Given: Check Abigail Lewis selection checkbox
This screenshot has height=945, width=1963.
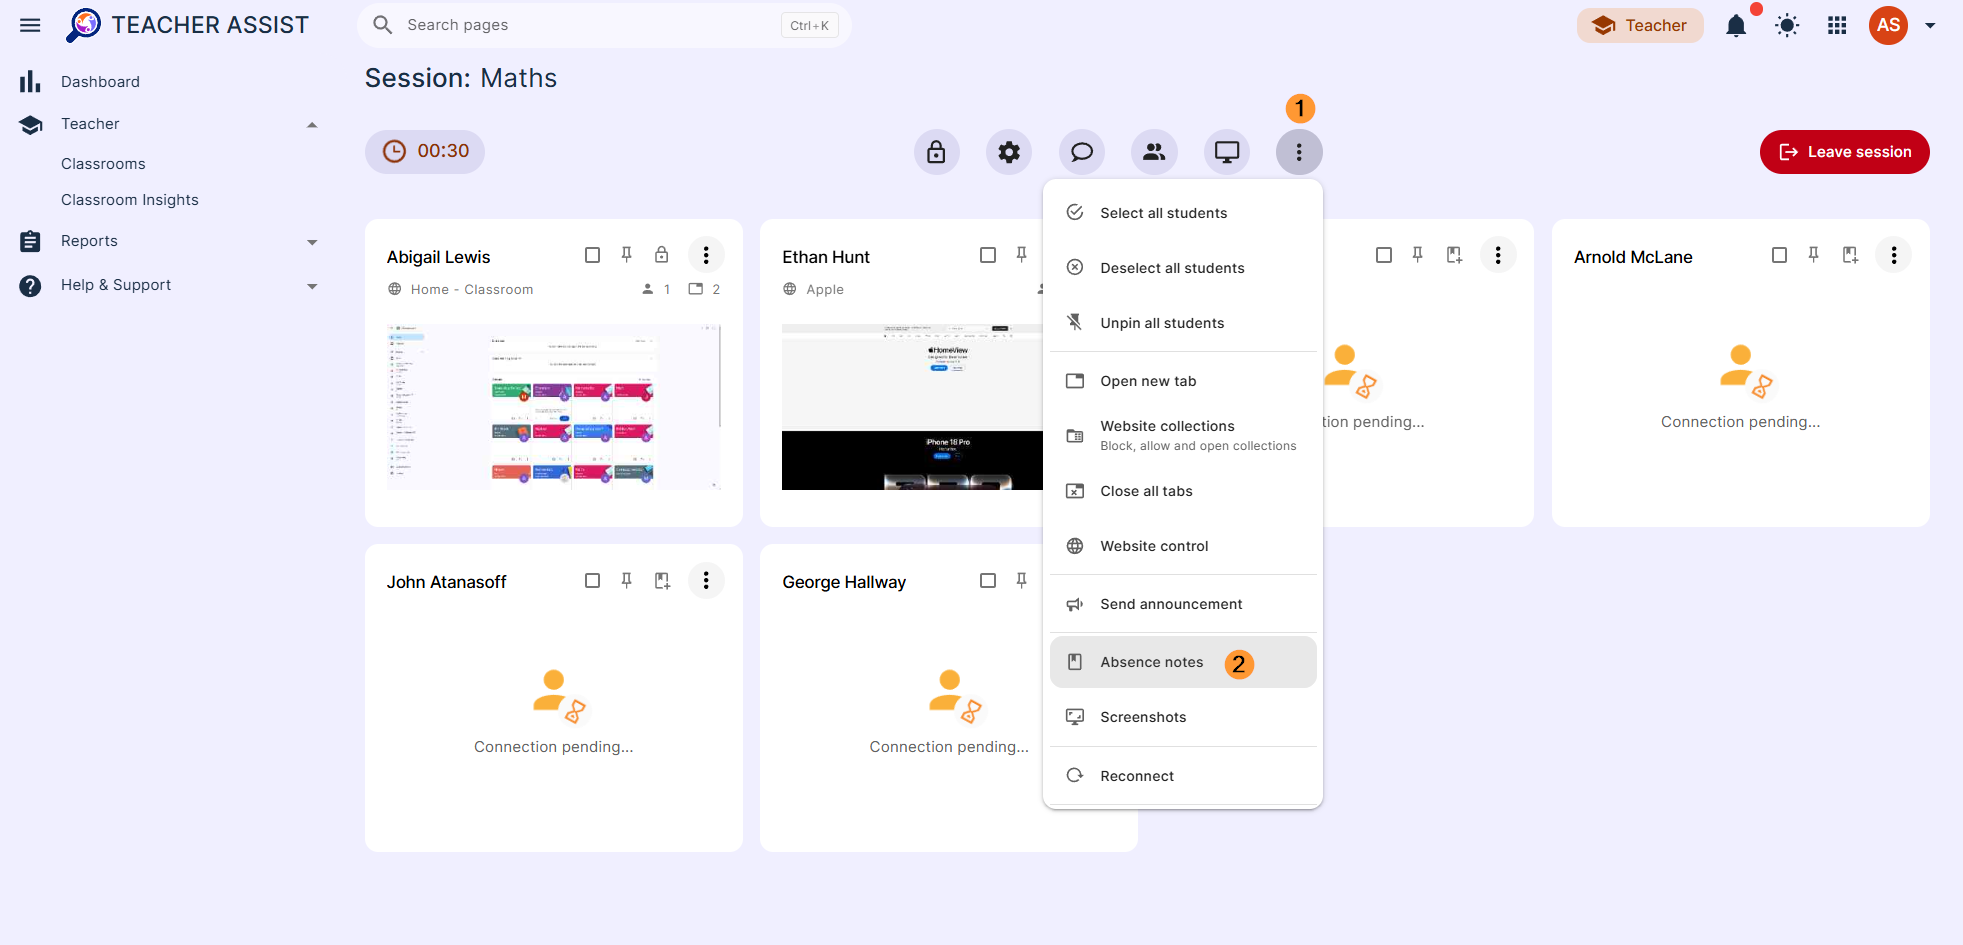Looking at the screenshot, I should [x=592, y=255].
